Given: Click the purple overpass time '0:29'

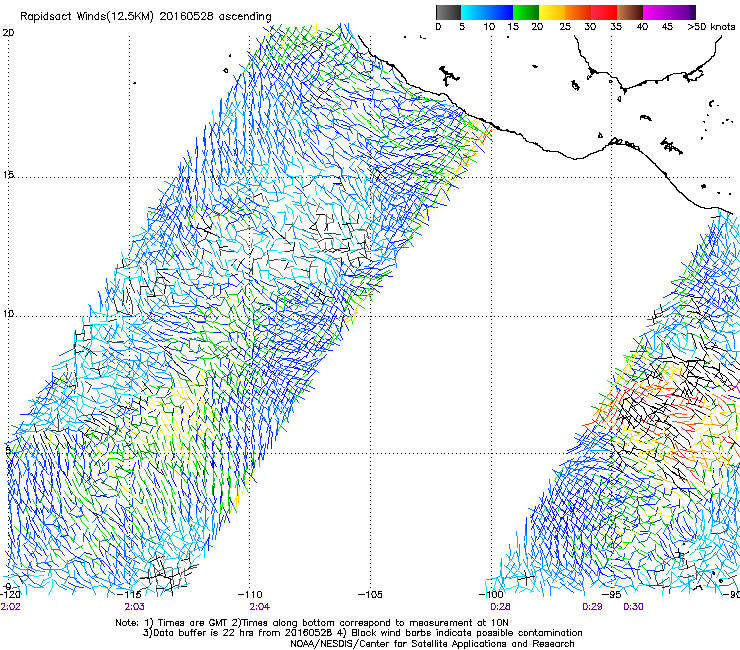Looking at the screenshot, I should click(x=592, y=607).
